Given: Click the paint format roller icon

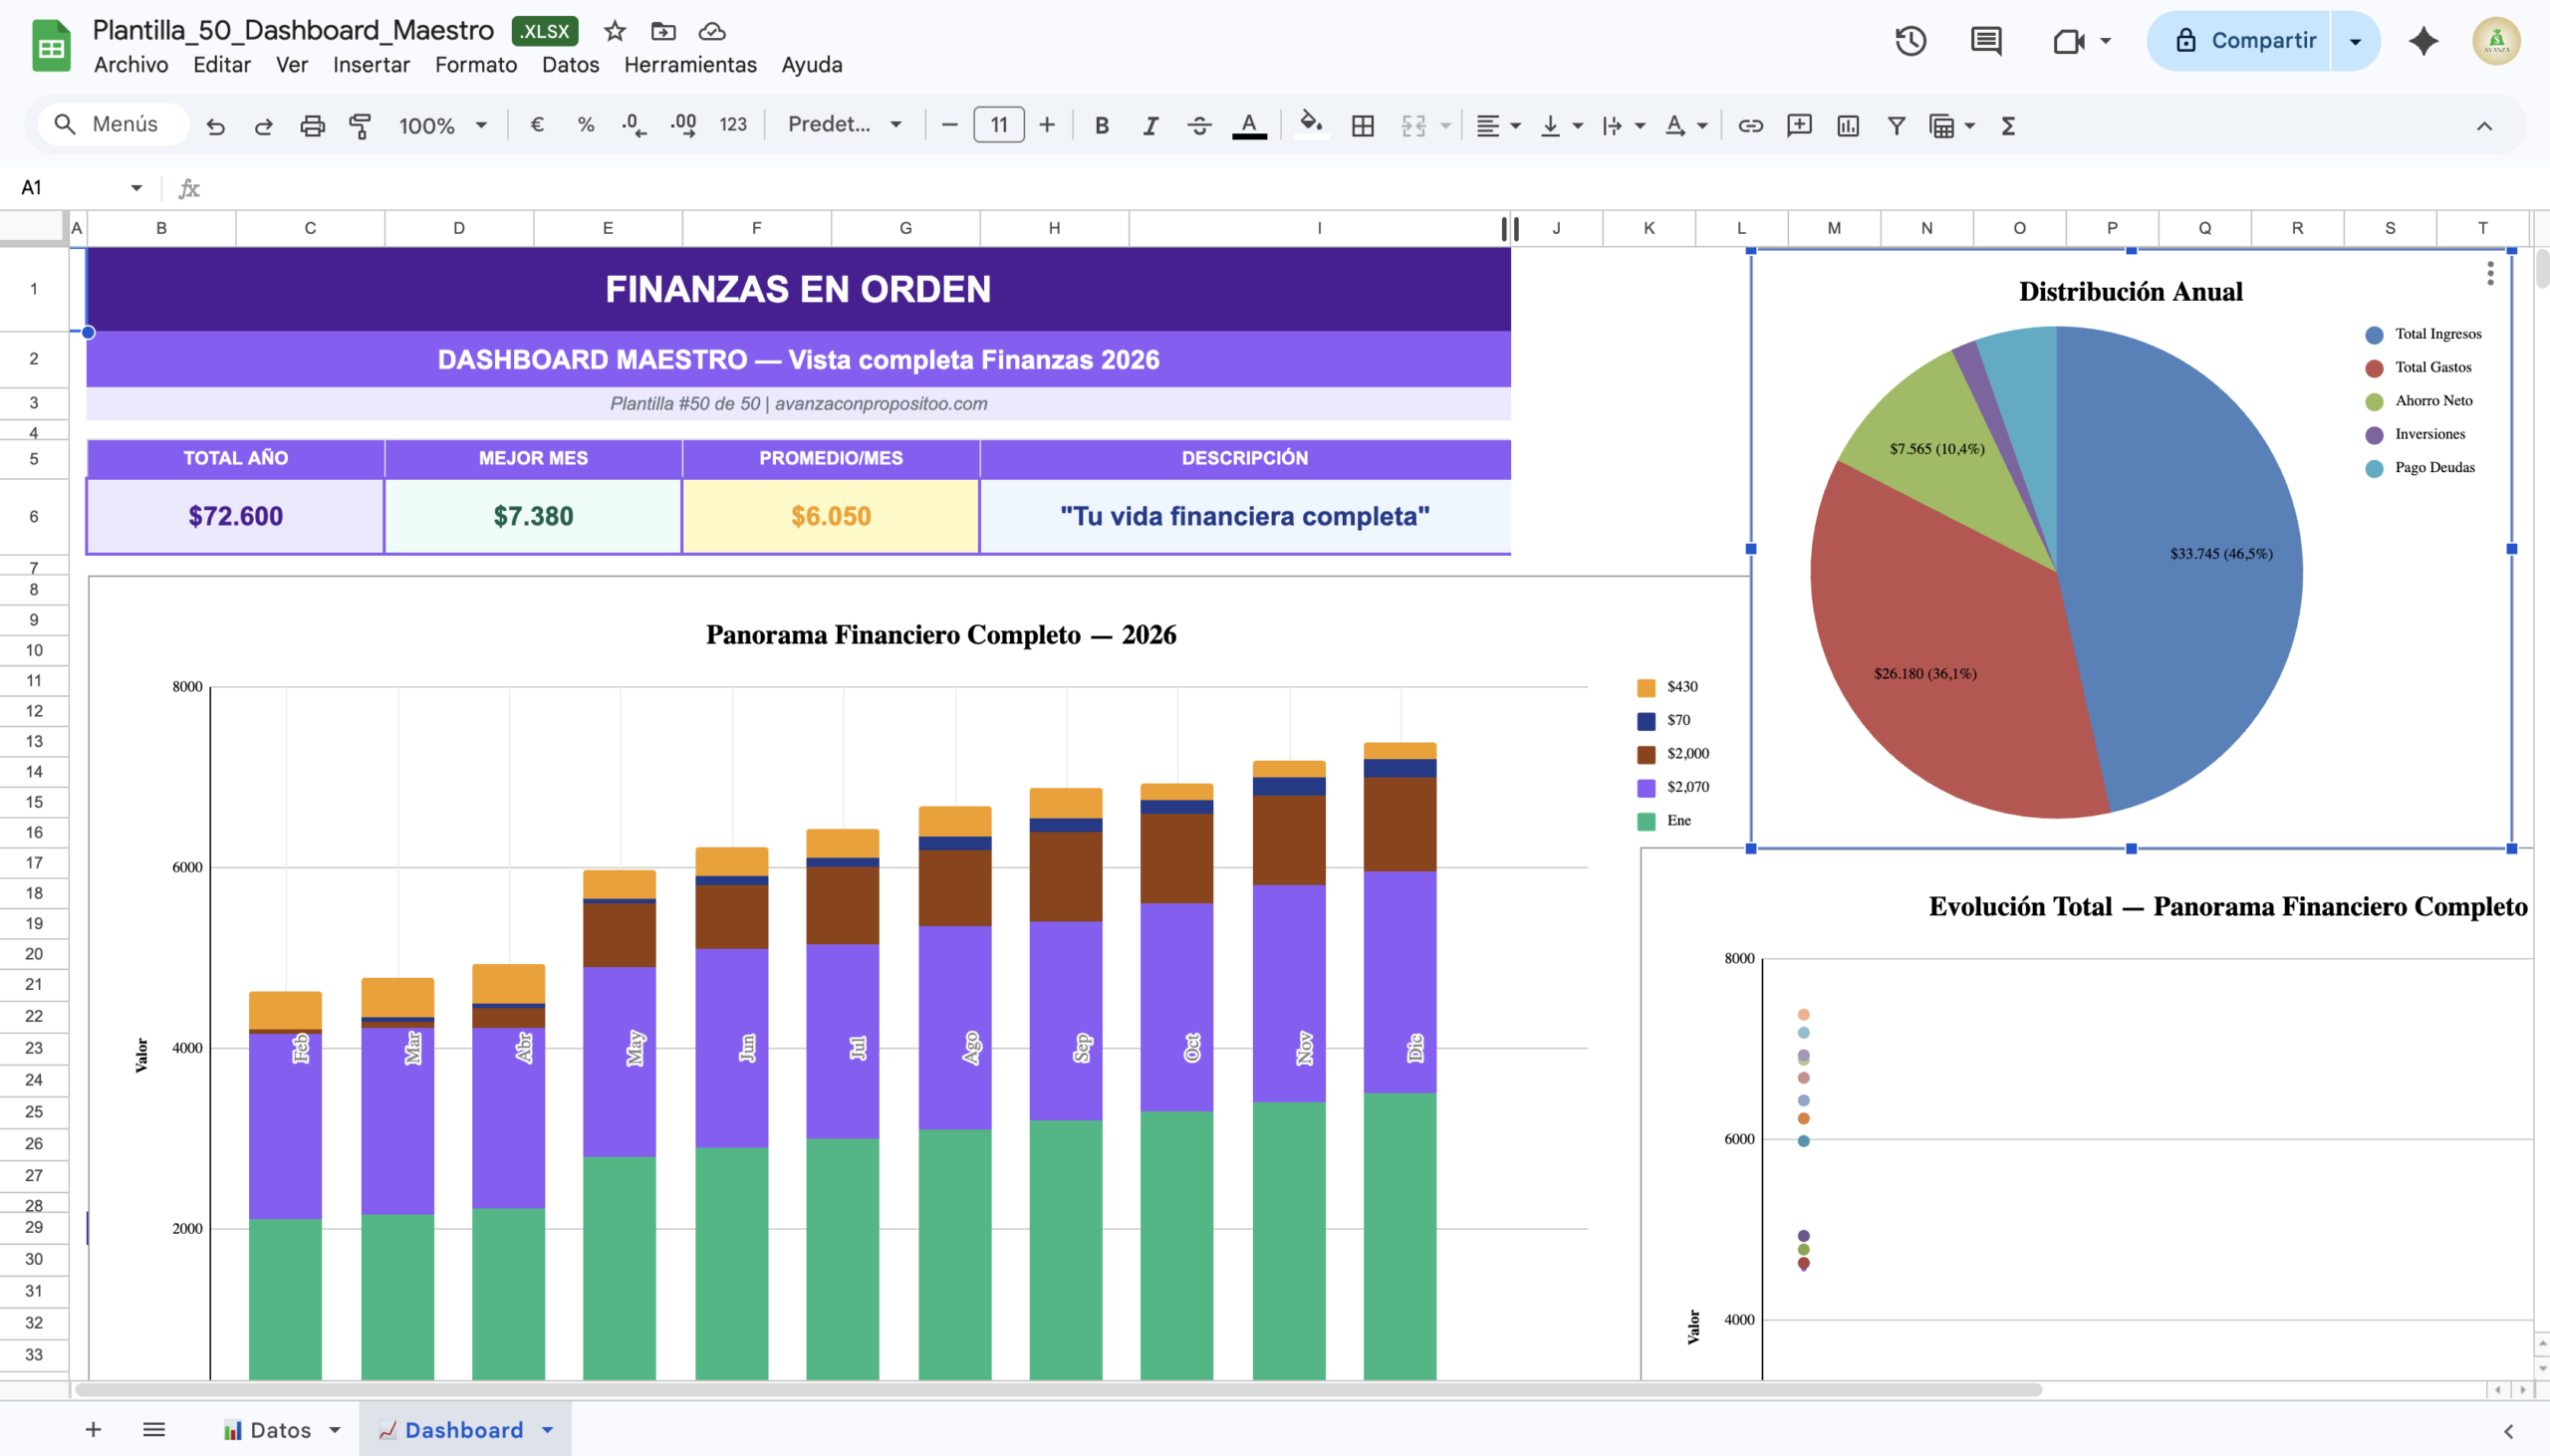Looking at the screenshot, I should pos(360,125).
